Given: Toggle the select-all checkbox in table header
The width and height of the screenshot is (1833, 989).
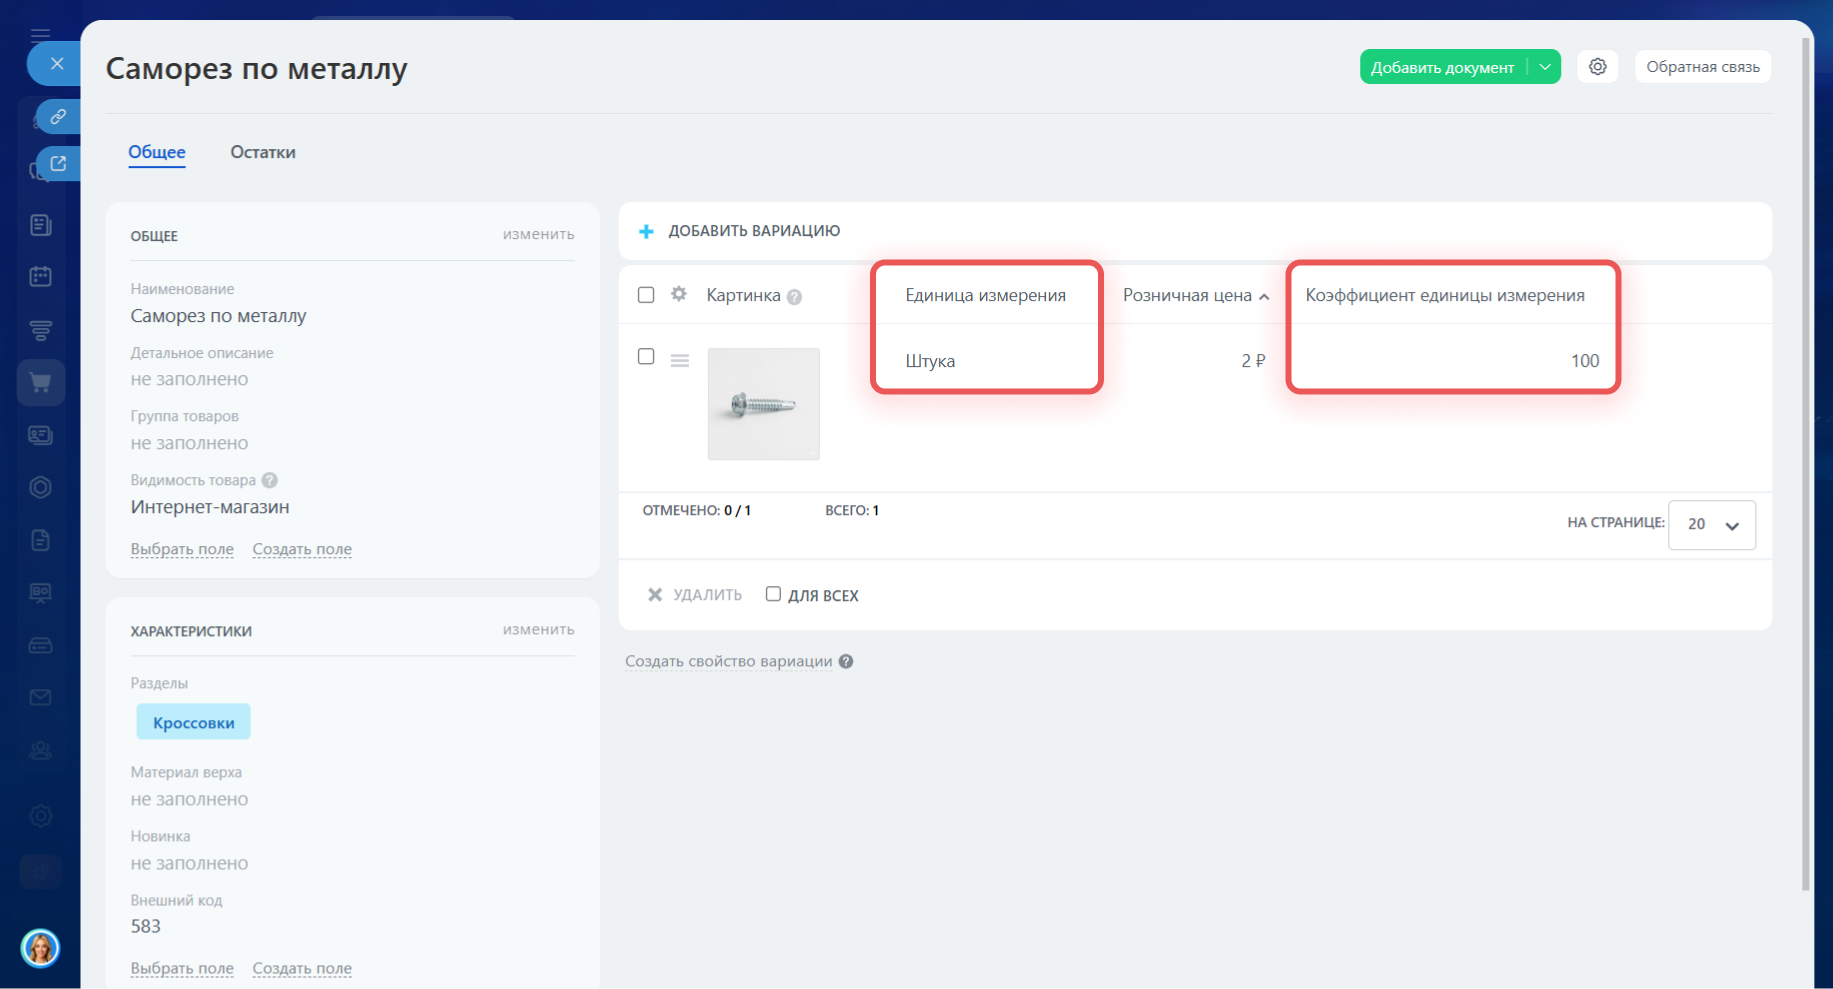Looking at the screenshot, I should pyautogui.click(x=646, y=295).
